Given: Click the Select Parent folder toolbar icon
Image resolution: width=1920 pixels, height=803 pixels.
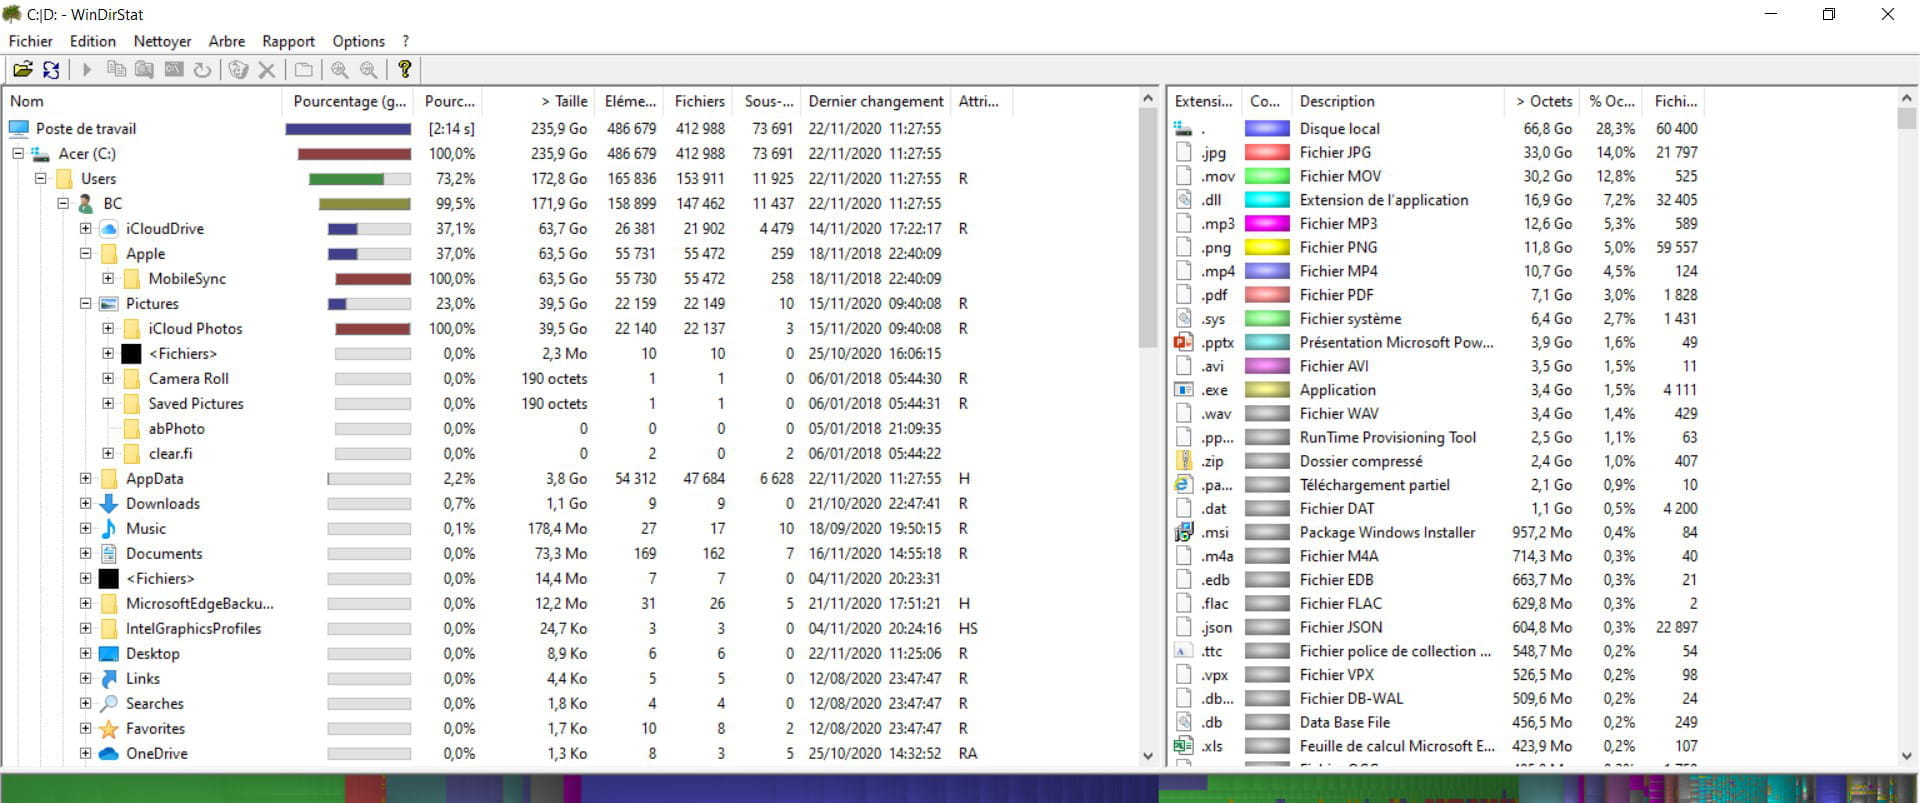Looking at the screenshot, I should click(x=303, y=69).
